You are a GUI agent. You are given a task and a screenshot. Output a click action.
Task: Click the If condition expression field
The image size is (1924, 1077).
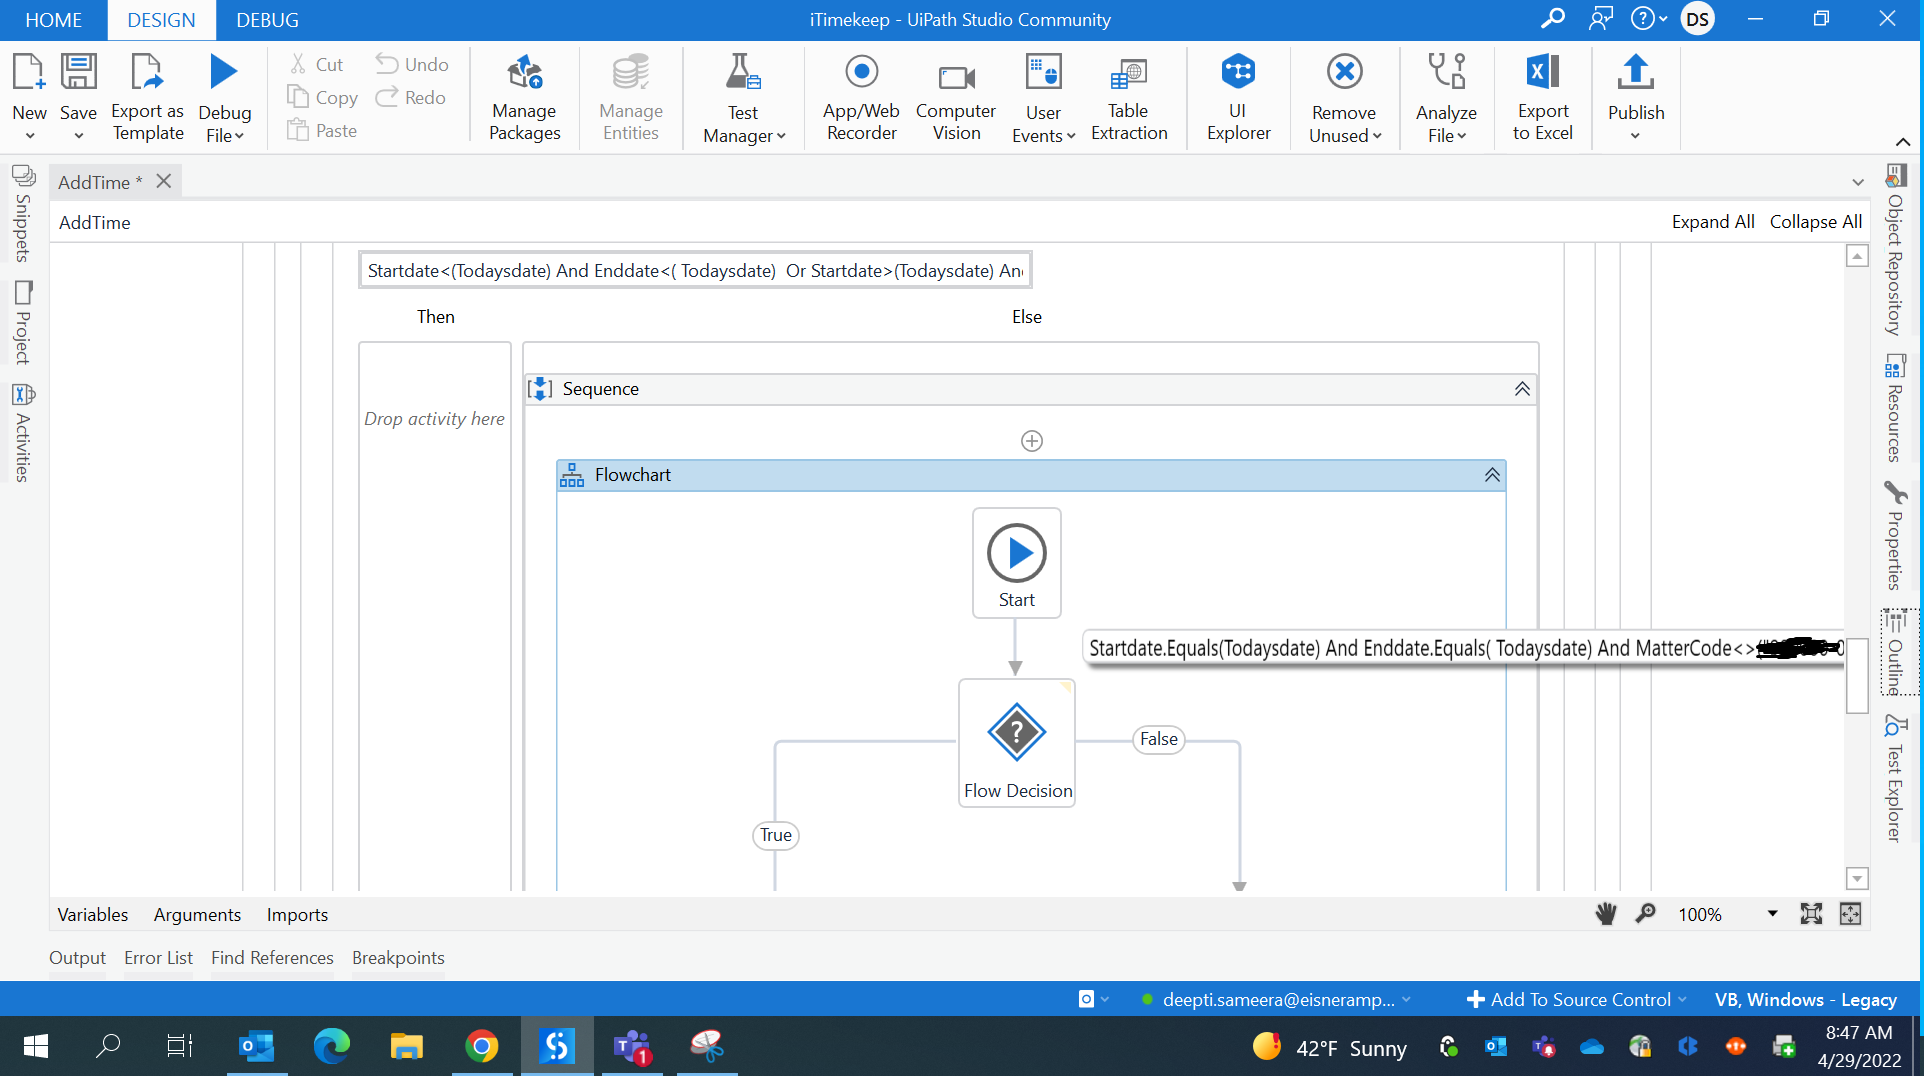(694, 271)
